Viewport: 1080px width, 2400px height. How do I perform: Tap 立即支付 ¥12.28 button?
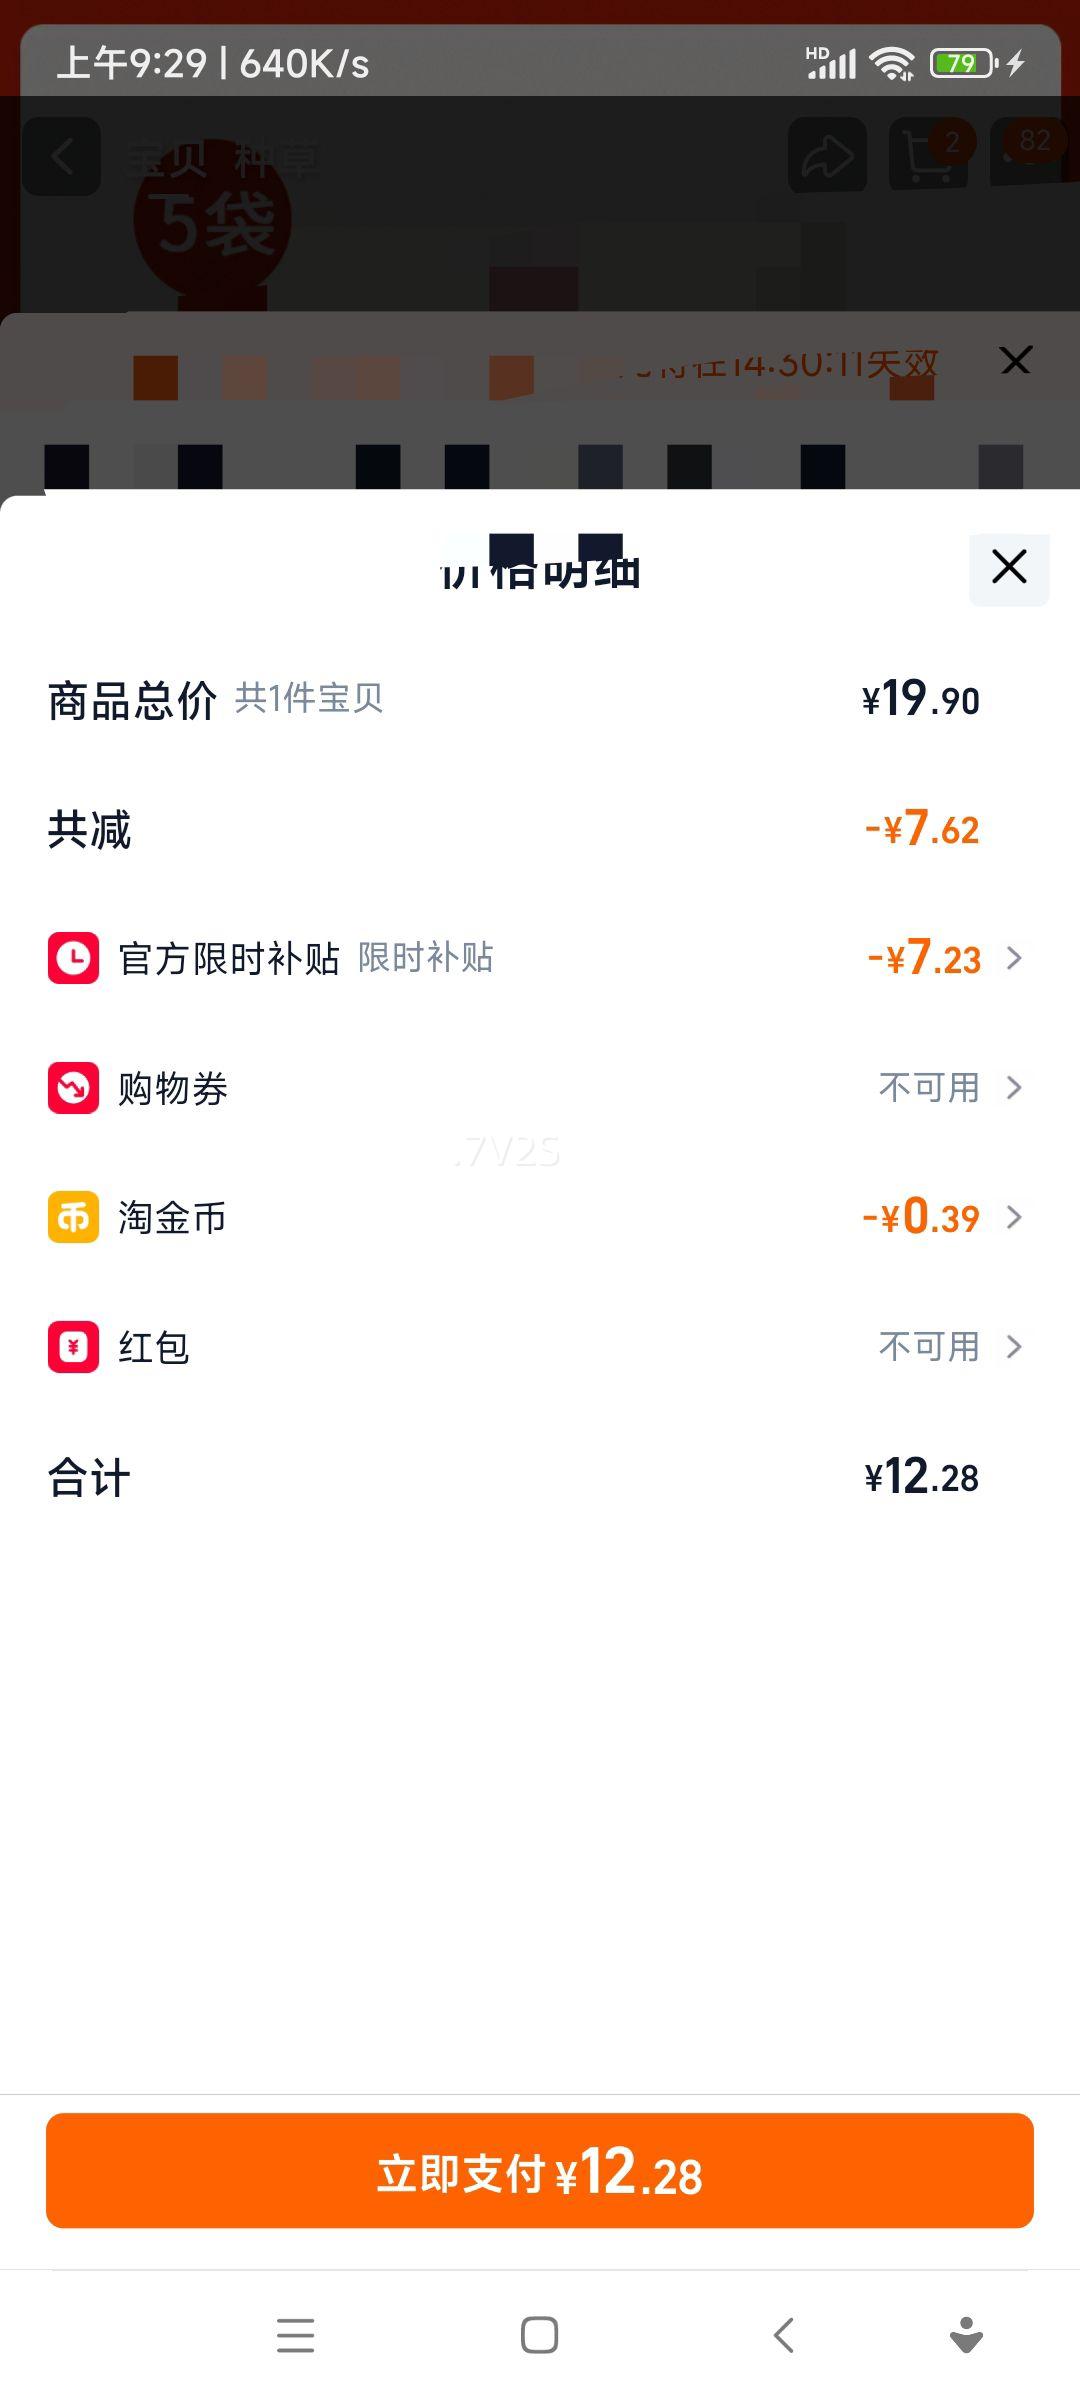pos(540,2171)
